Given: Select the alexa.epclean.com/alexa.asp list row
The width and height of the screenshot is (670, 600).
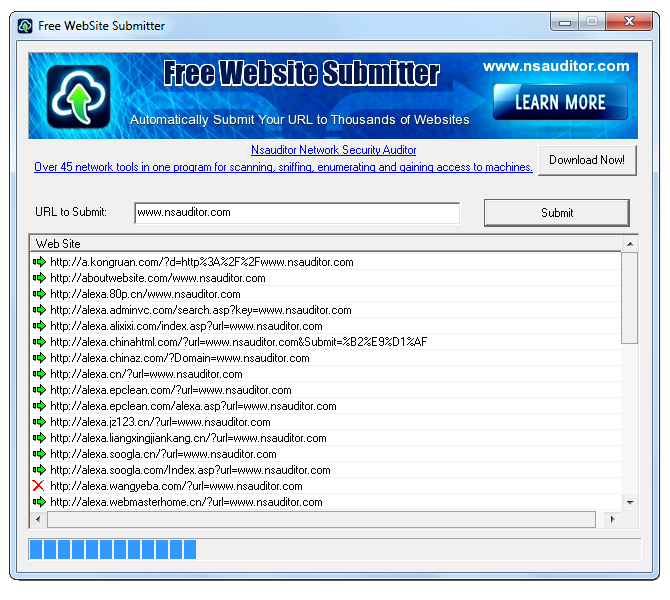Looking at the screenshot, I should tap(192, 406).
